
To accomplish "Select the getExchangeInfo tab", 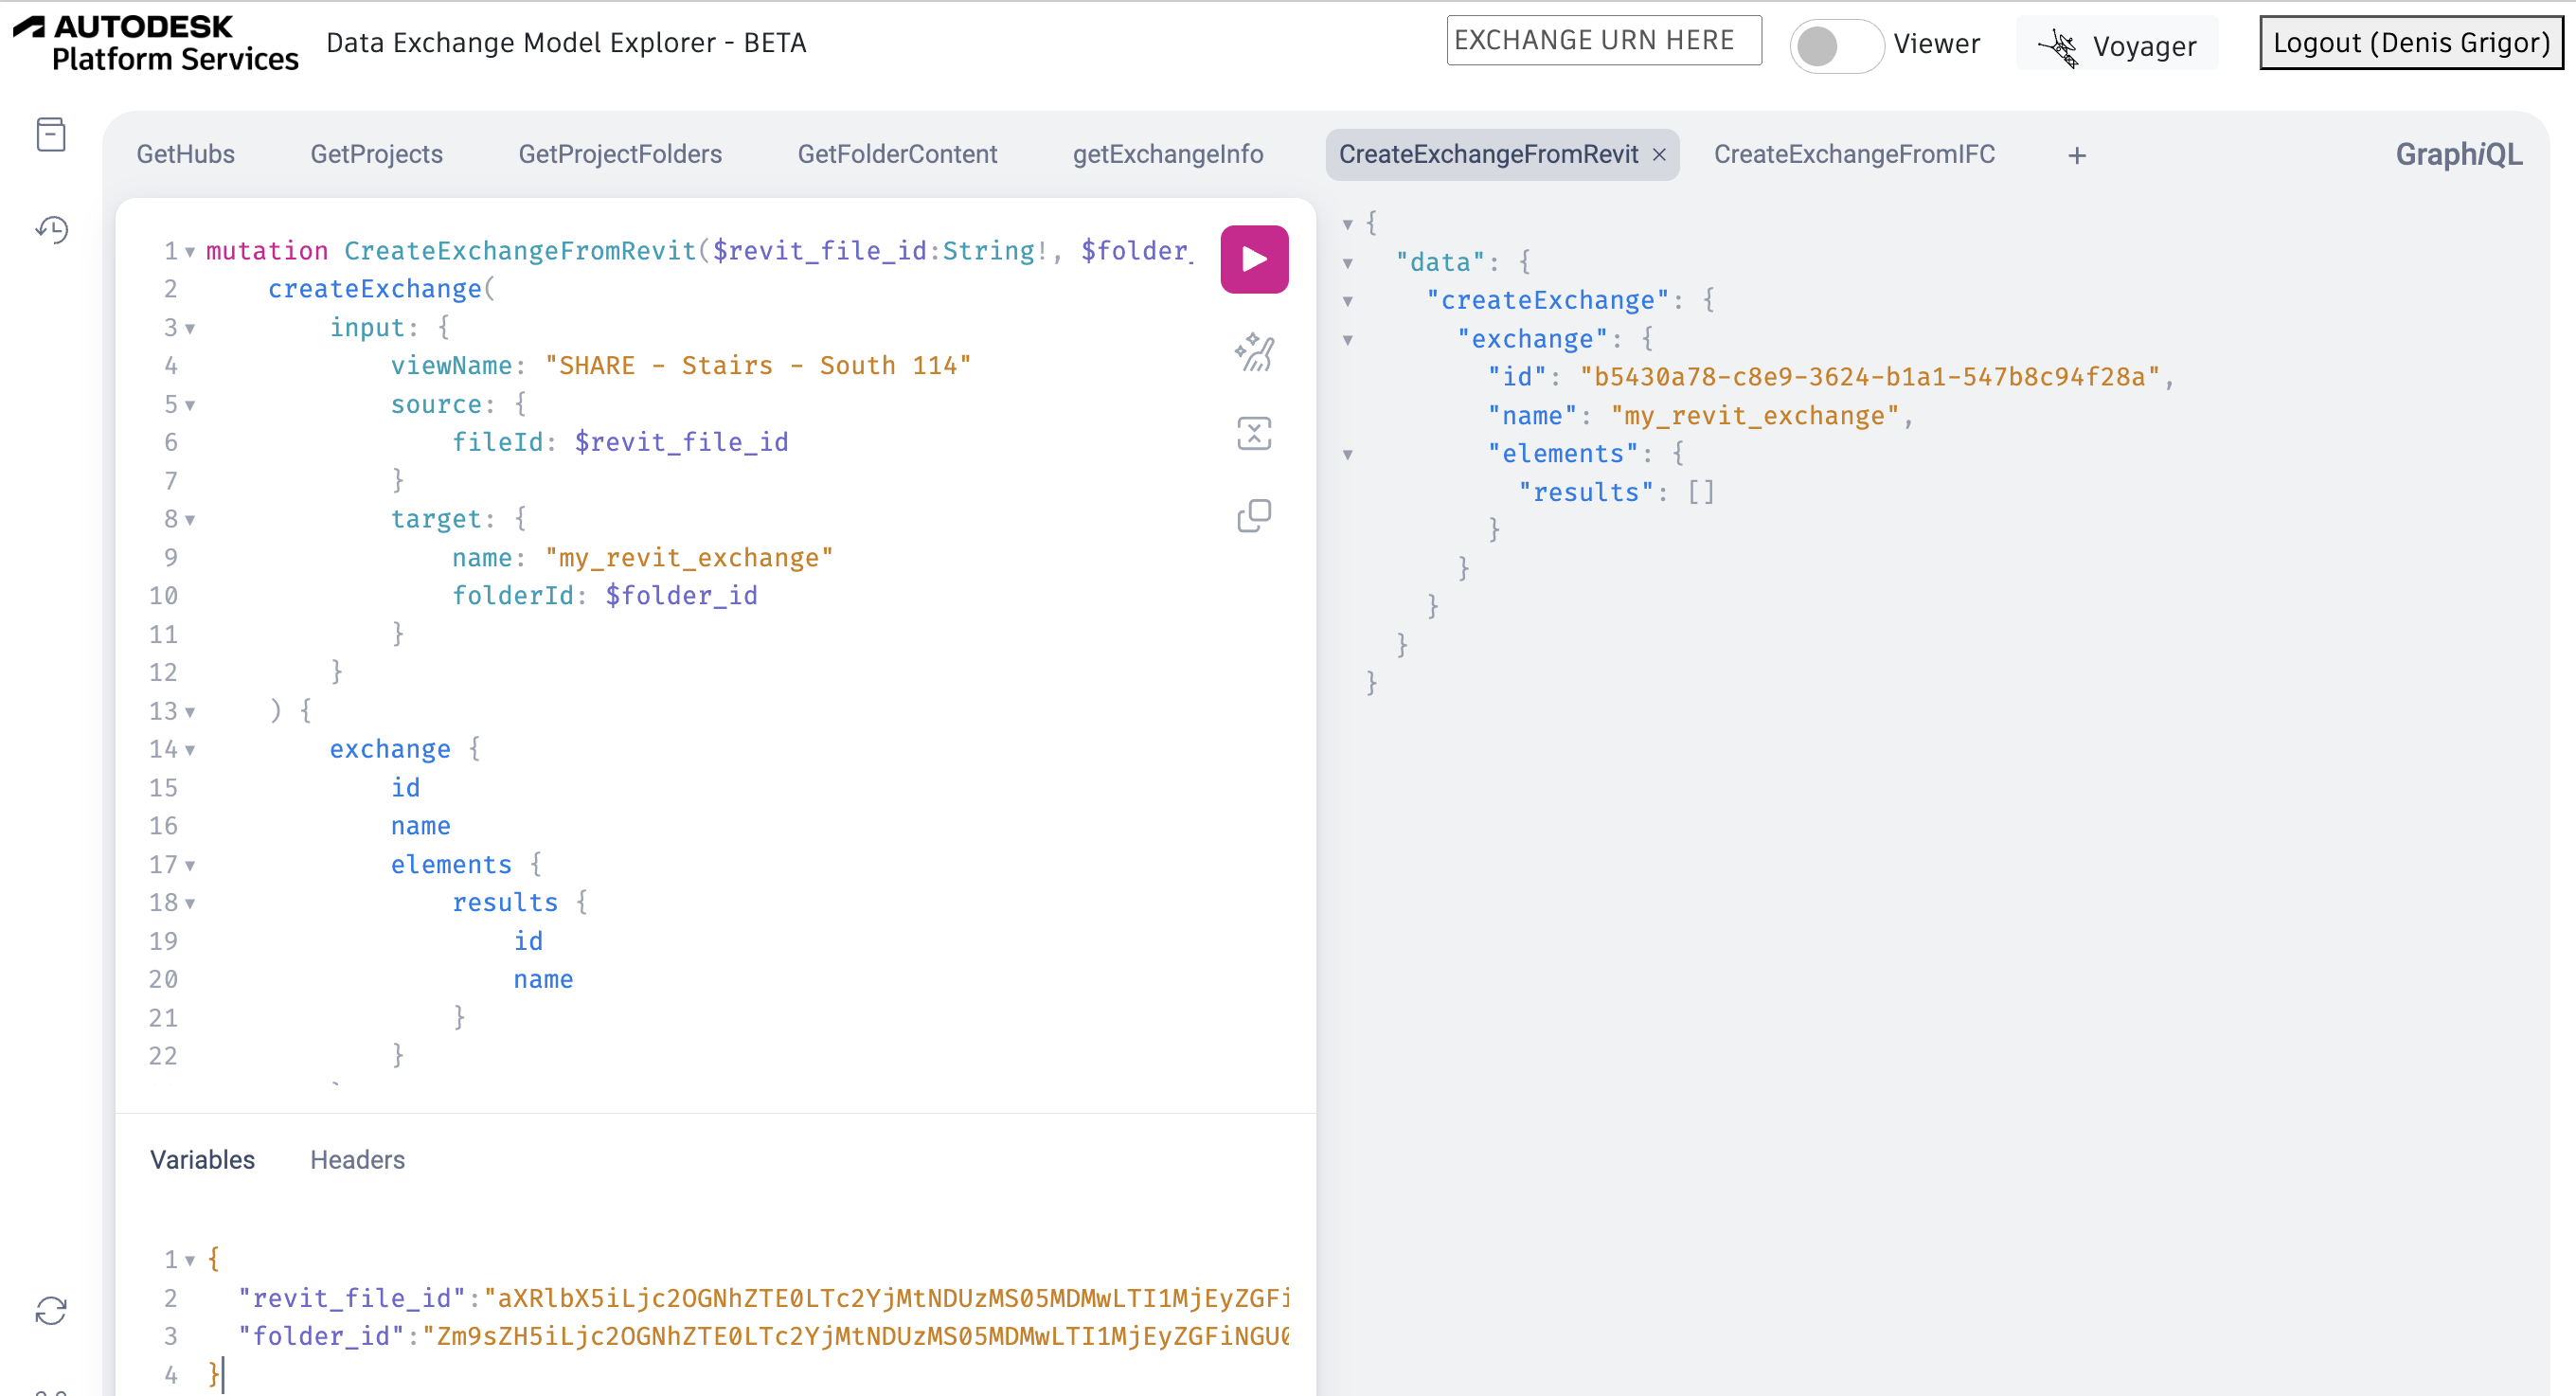I will pyautogui.click(x=1168, y=154).
